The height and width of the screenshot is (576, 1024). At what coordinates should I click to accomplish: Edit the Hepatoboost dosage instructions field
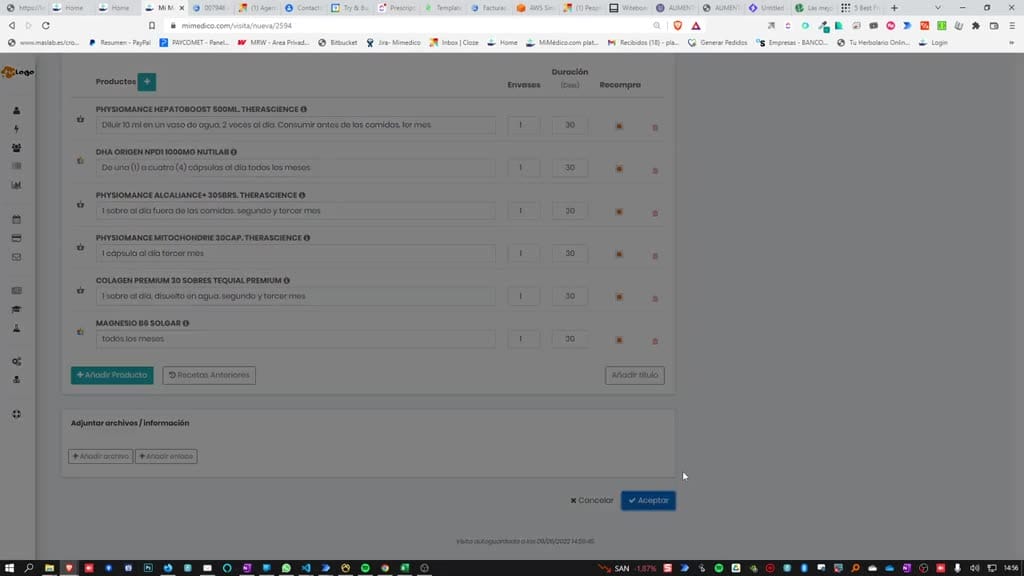295,125
